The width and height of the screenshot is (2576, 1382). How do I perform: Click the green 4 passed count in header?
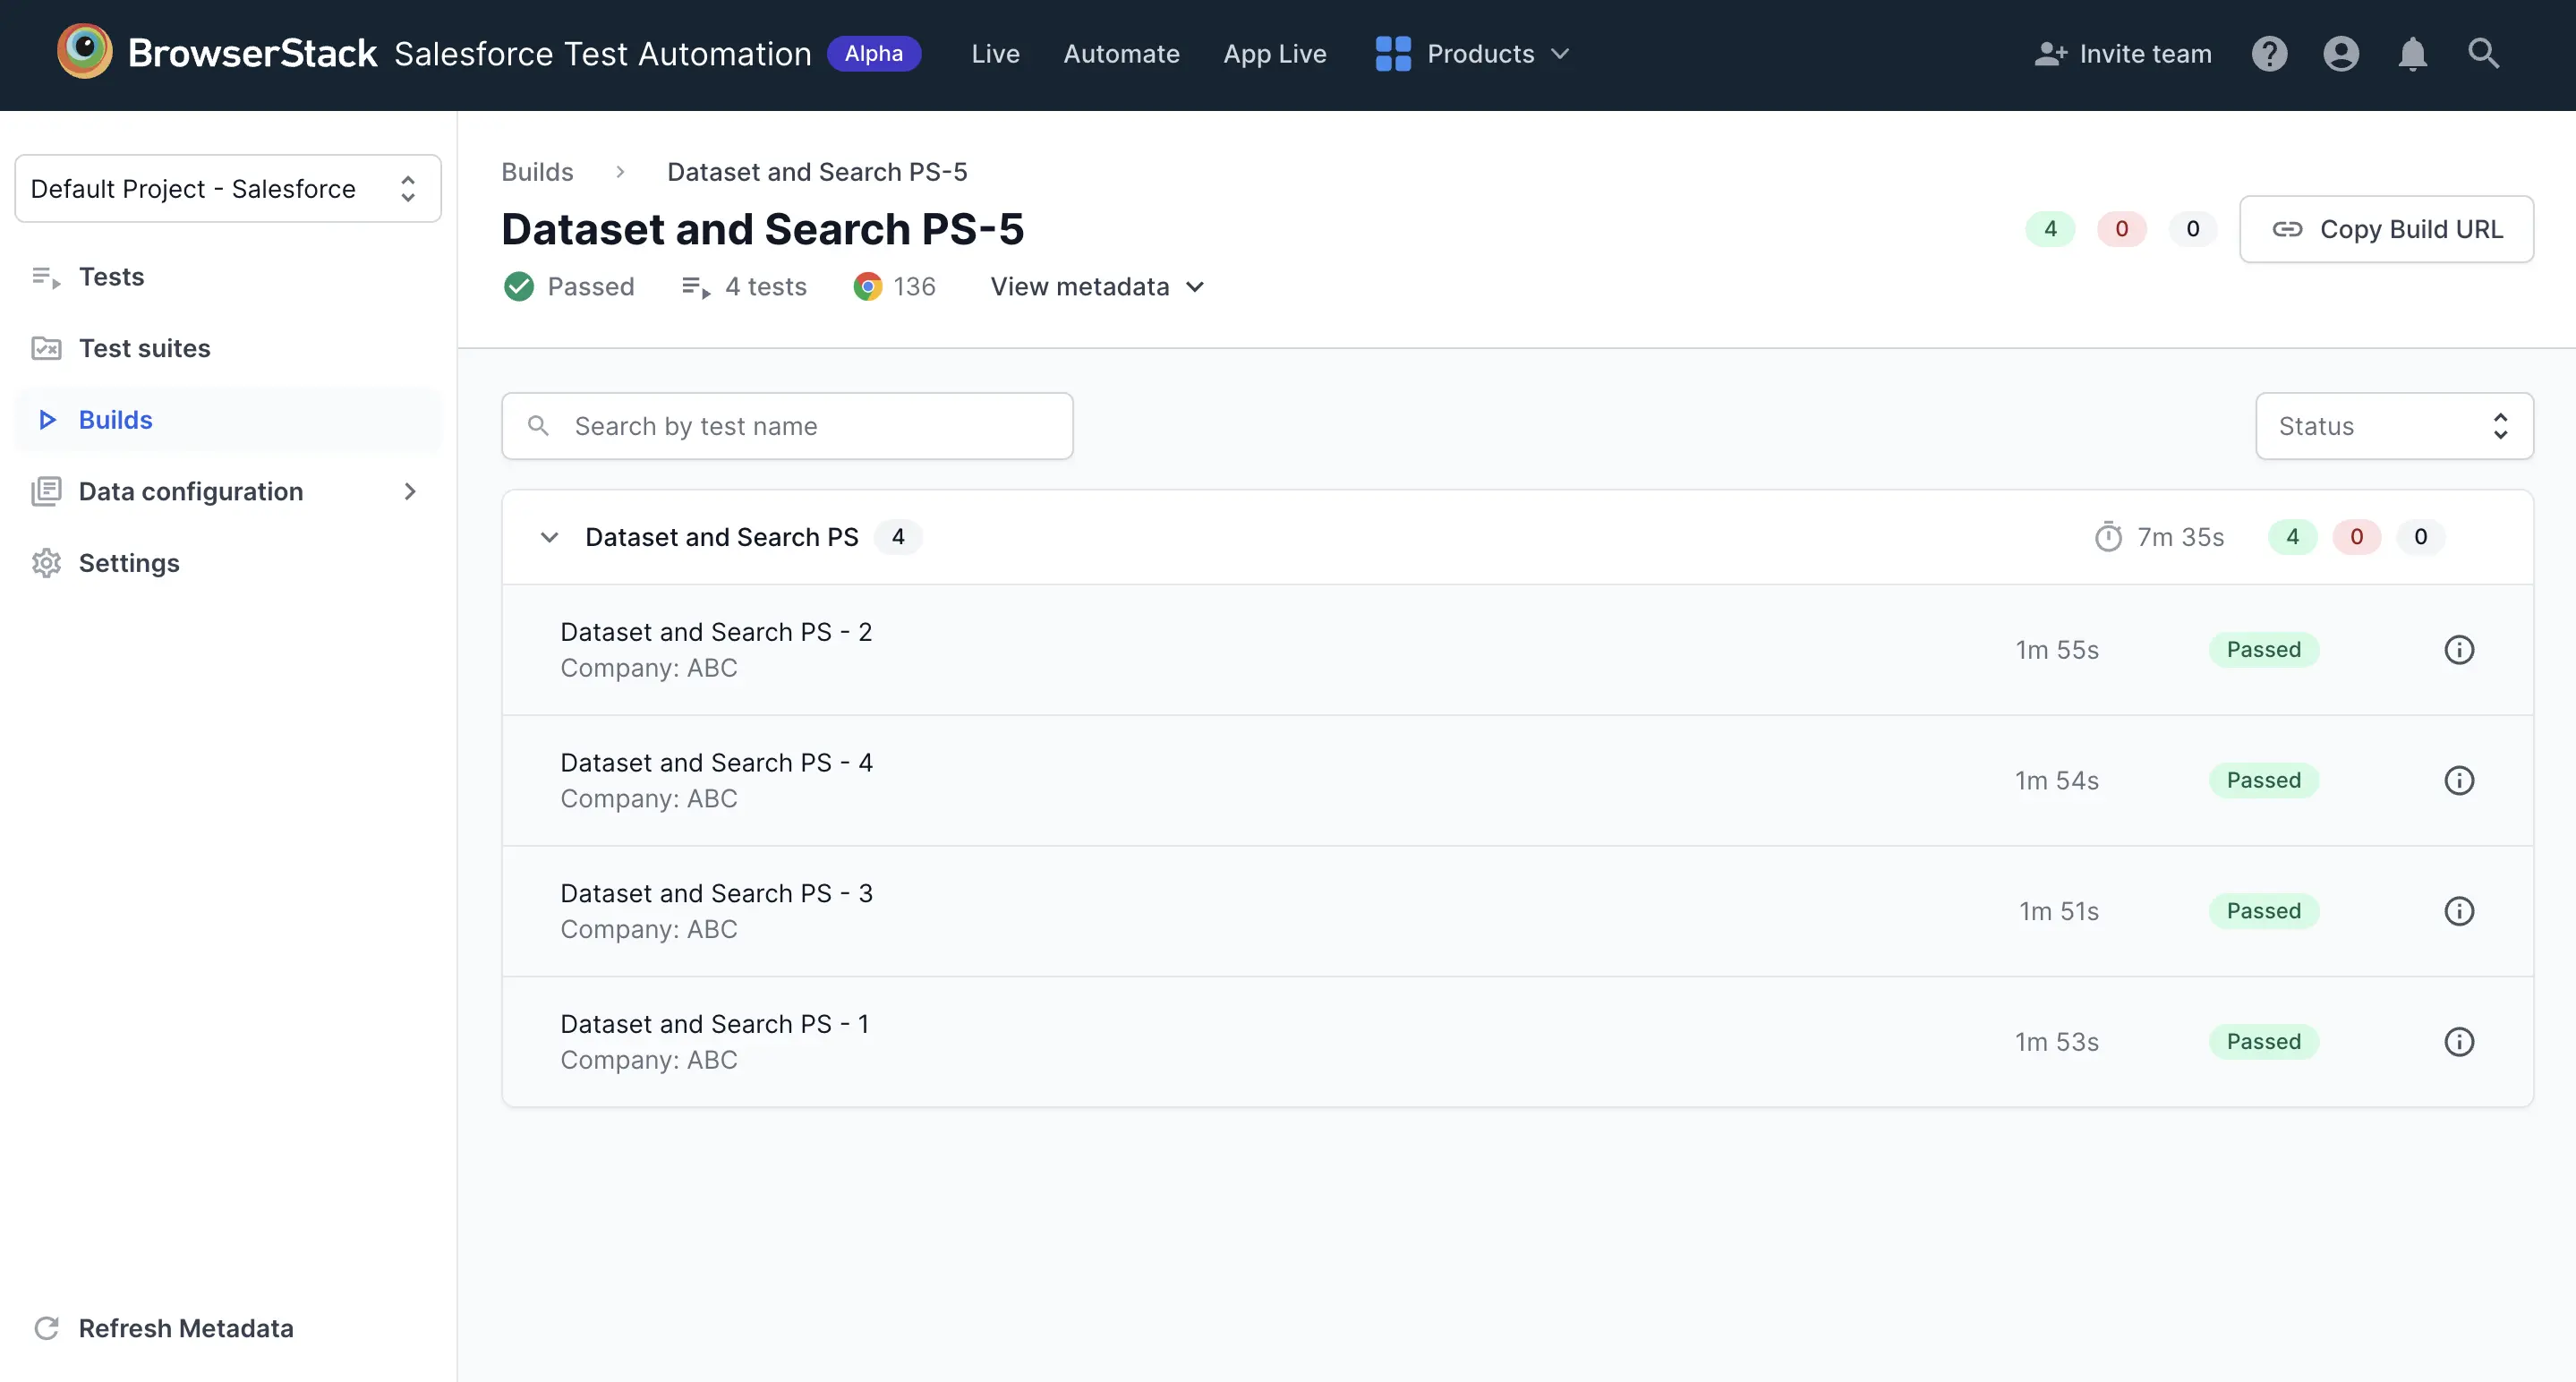(x=2050, y=229)
